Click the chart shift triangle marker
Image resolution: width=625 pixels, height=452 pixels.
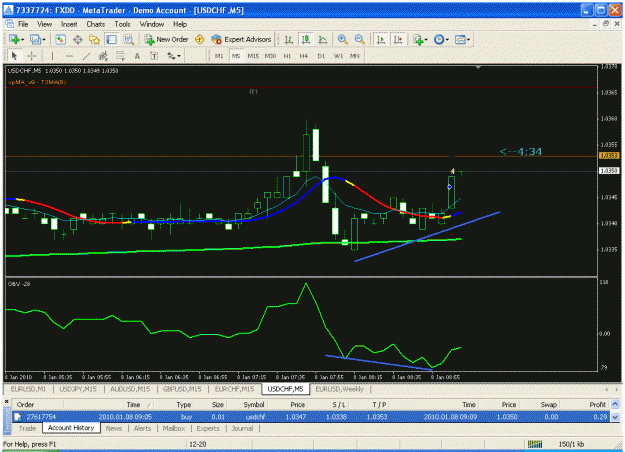pos(478,67)
